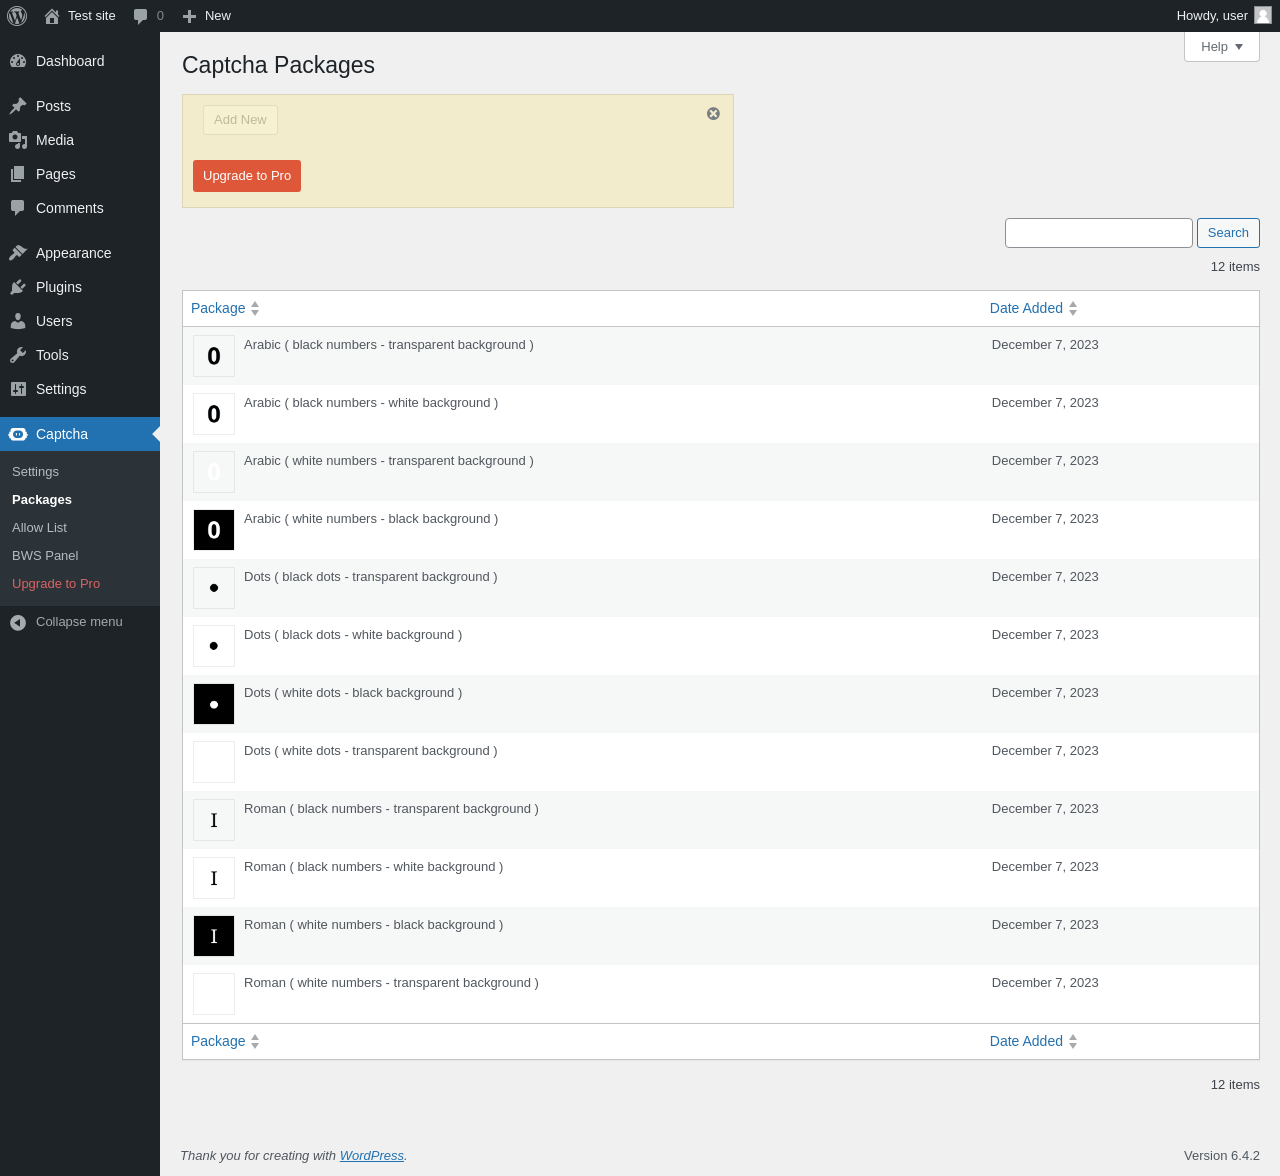Open Media library icon in sidebar
1280x1176 pixels.
pos(18,140)
